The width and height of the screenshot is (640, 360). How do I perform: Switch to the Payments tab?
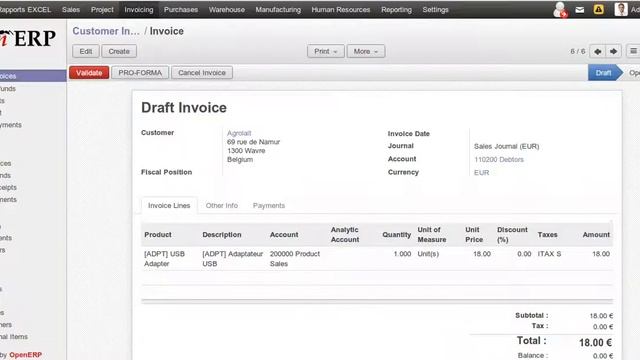point(269,205)
